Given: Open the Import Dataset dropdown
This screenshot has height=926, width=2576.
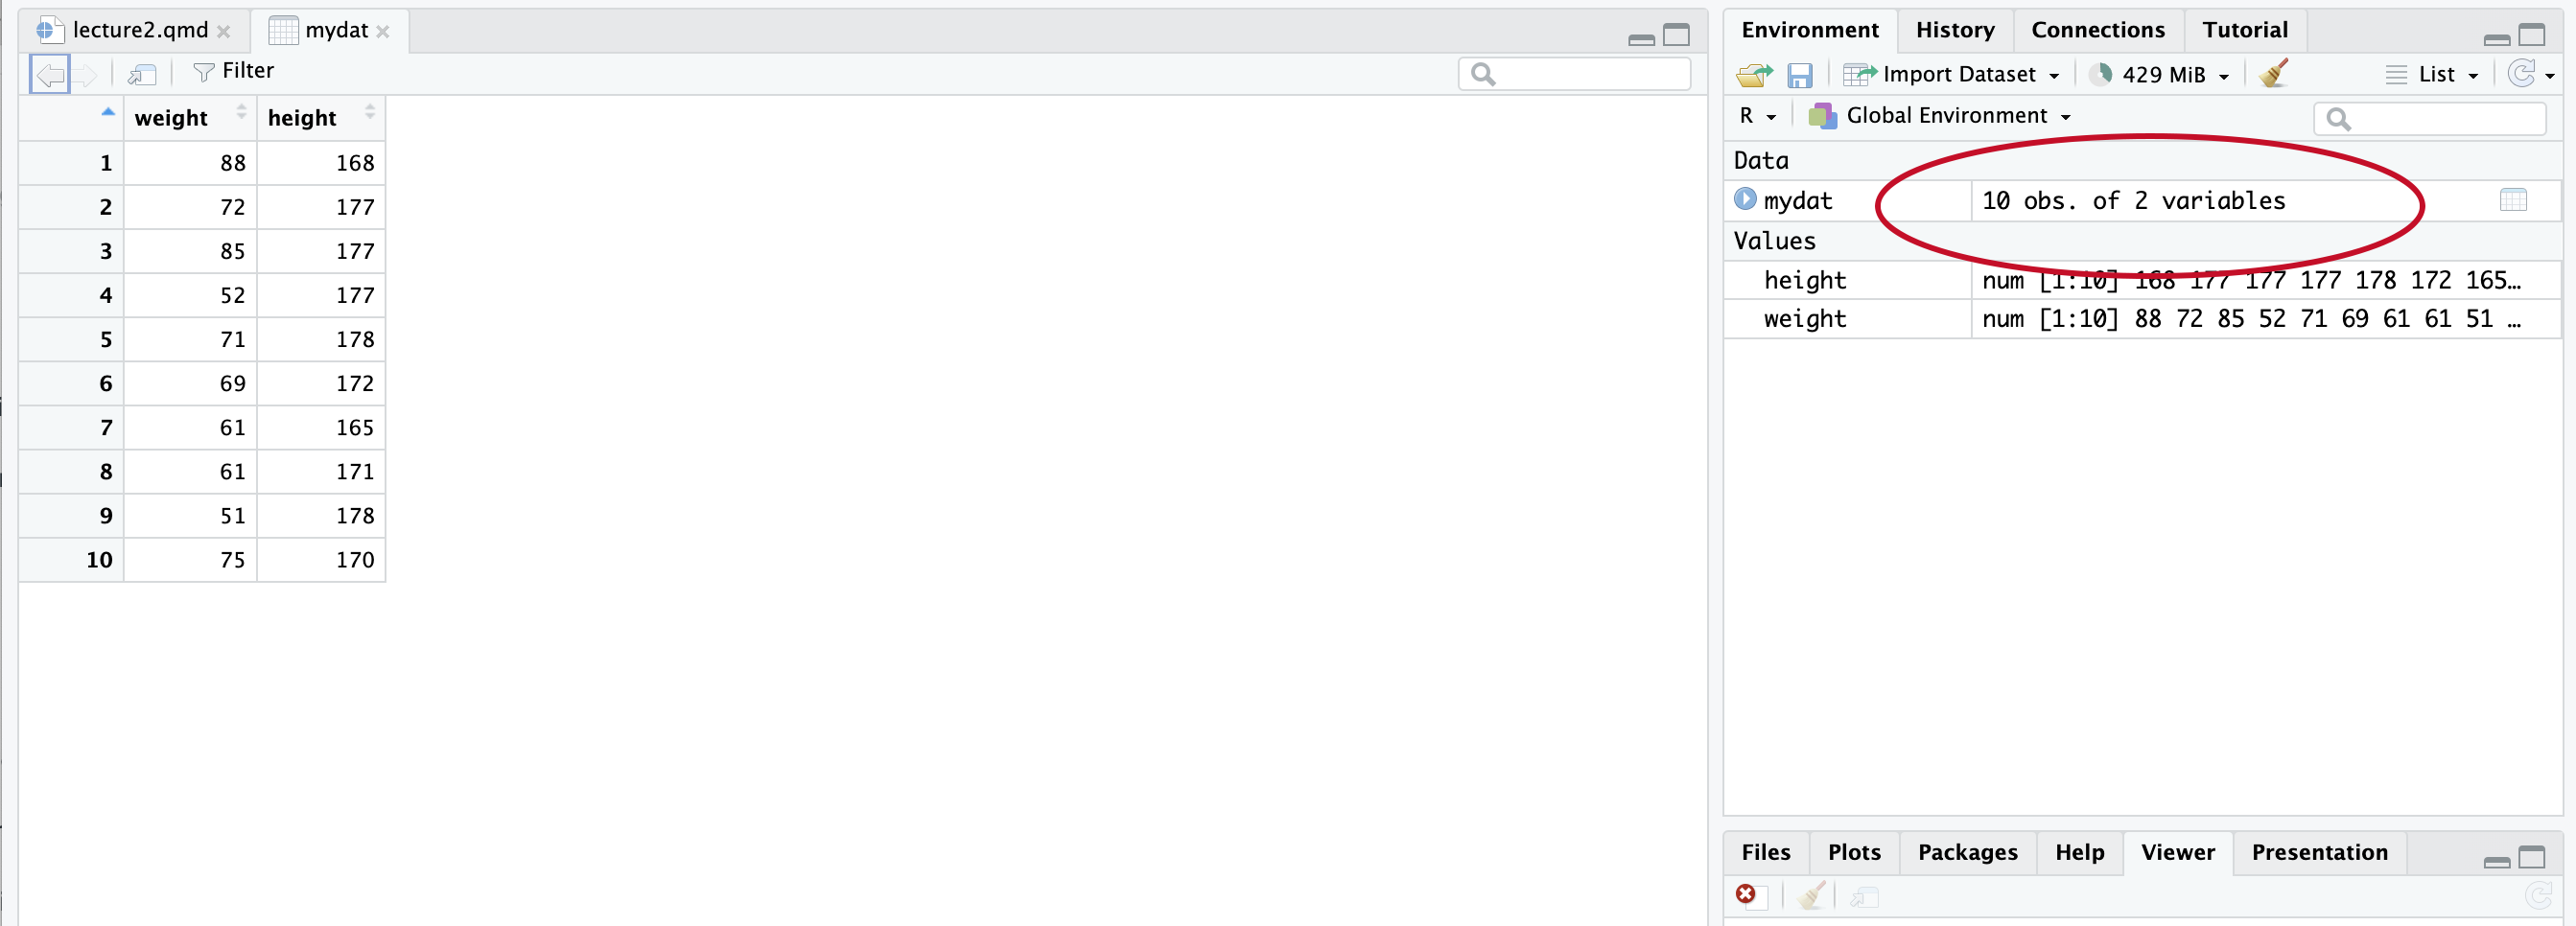Looking at the screenshot, I should coord(1951,75).
